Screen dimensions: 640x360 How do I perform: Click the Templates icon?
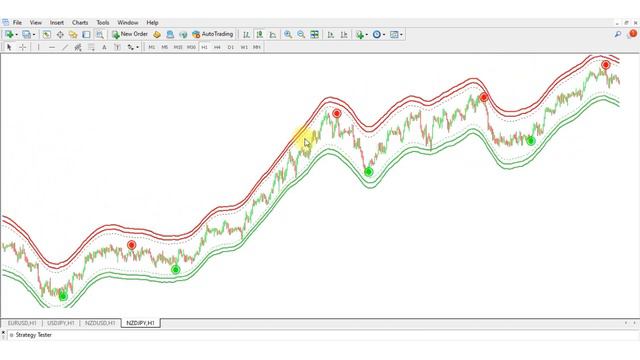394,35
